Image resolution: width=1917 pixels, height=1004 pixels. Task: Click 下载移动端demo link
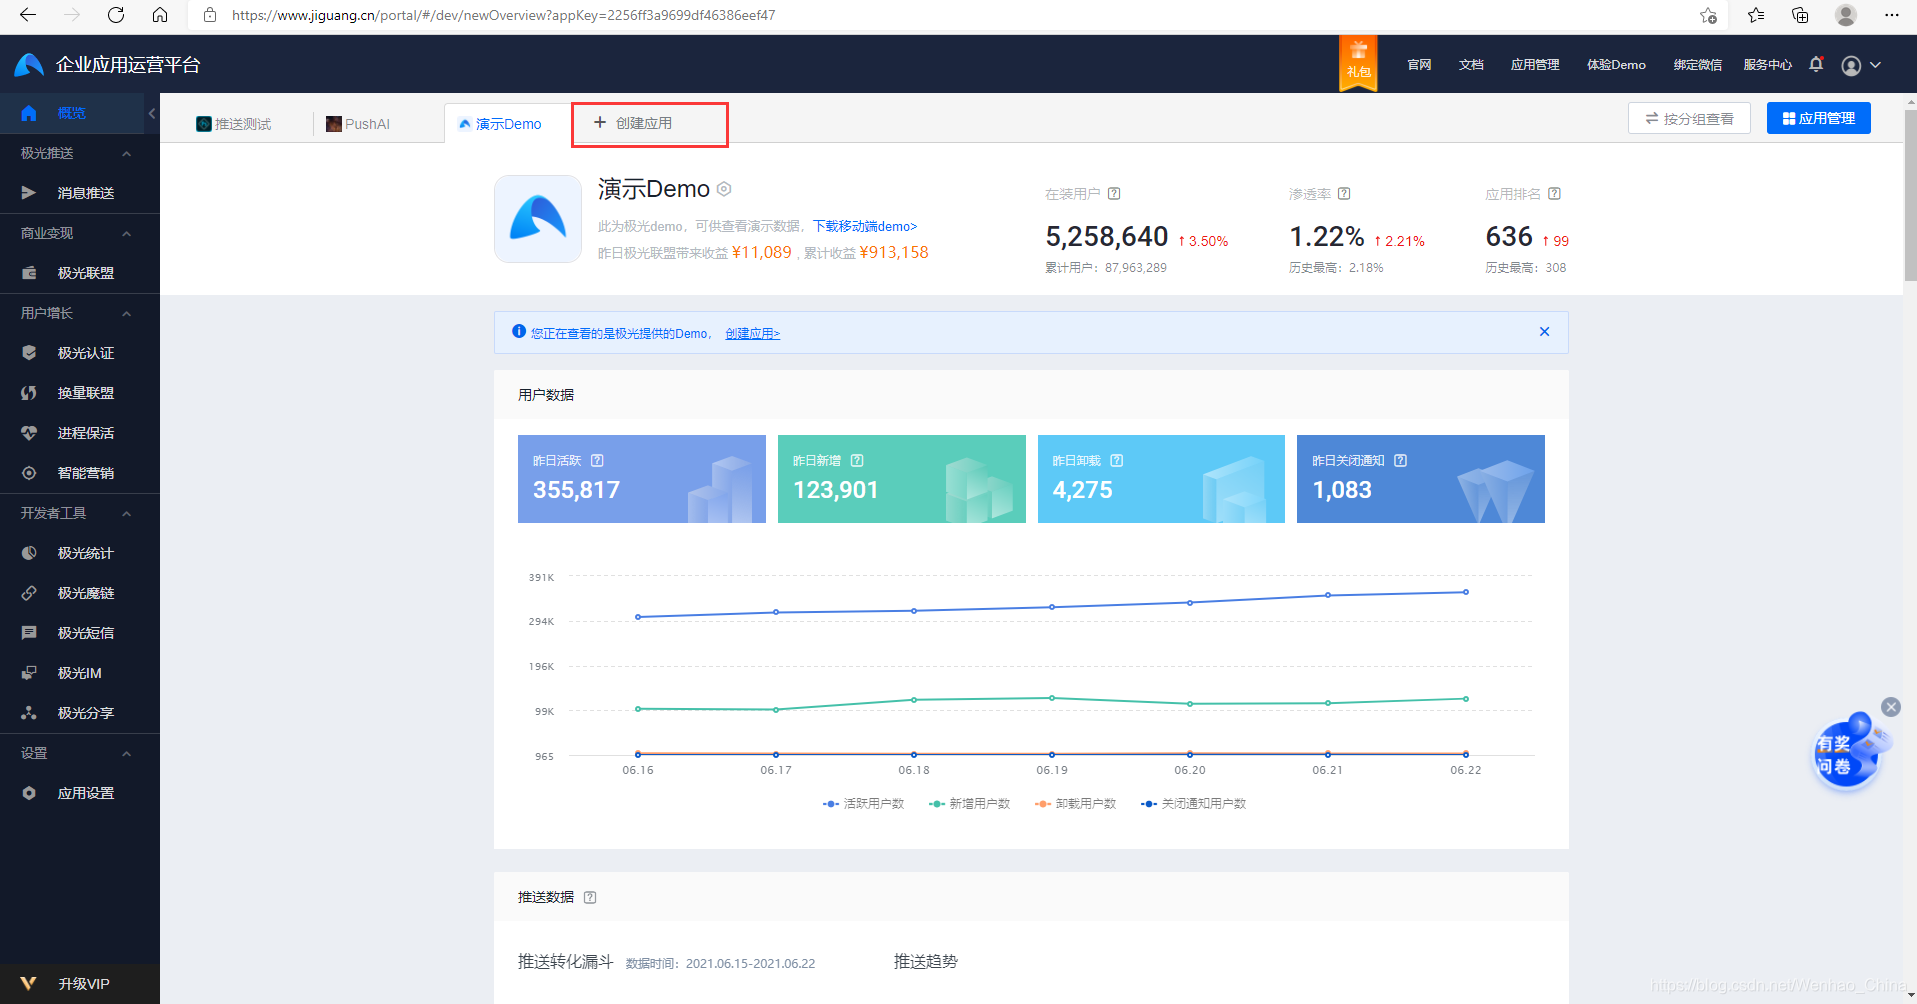(x=865, y=226)
